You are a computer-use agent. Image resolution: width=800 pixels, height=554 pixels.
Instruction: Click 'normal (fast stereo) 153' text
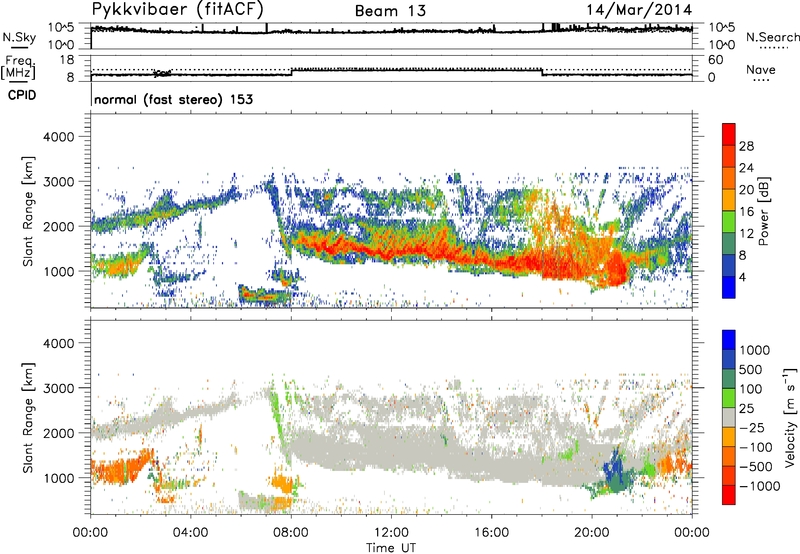(x=173, y=99)
